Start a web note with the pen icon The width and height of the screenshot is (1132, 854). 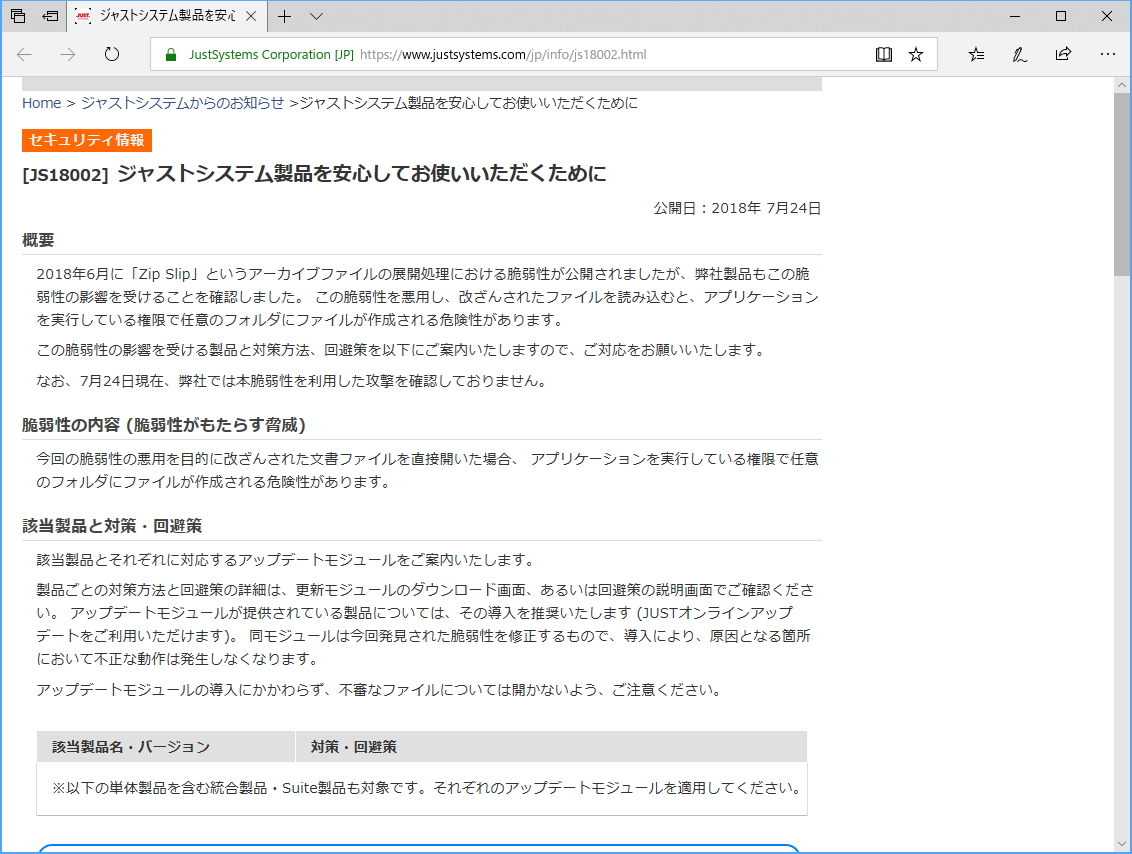point(1019,55)
